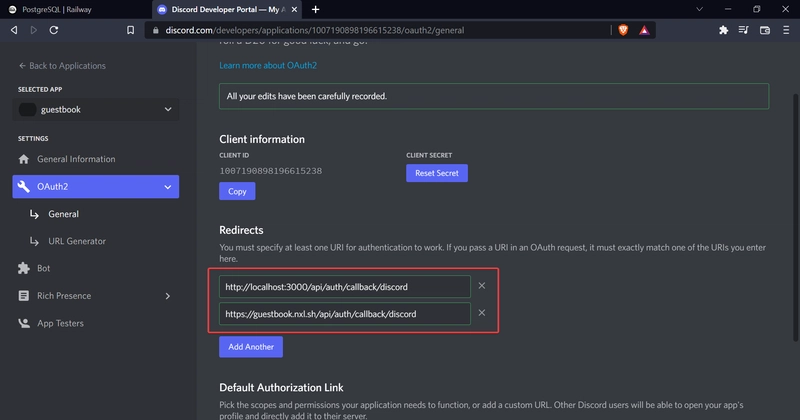Click the page vertical scrollbar
800x420 pixels.
(x=795, y=217)
